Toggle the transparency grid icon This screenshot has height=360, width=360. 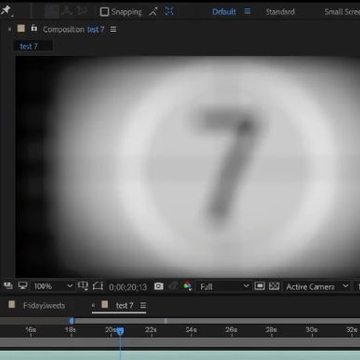(274, 286)
